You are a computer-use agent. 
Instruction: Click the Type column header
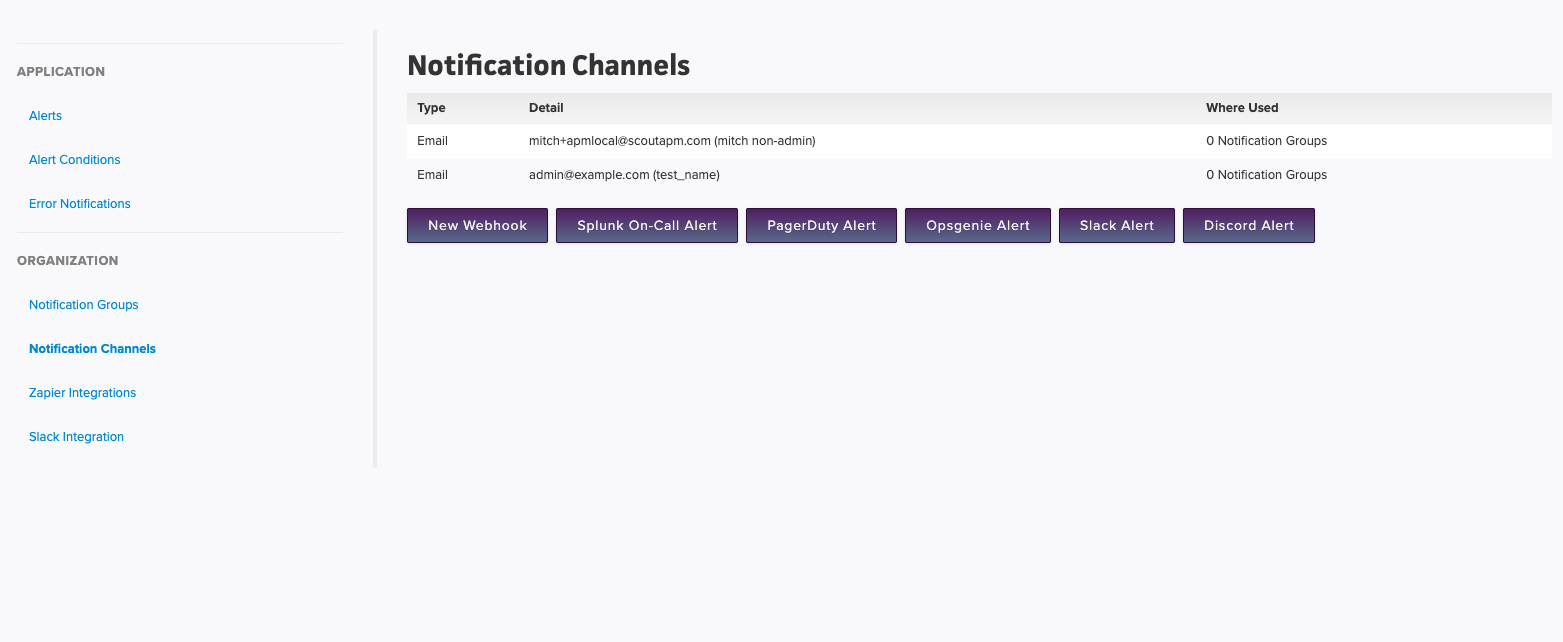pos(431,108)
